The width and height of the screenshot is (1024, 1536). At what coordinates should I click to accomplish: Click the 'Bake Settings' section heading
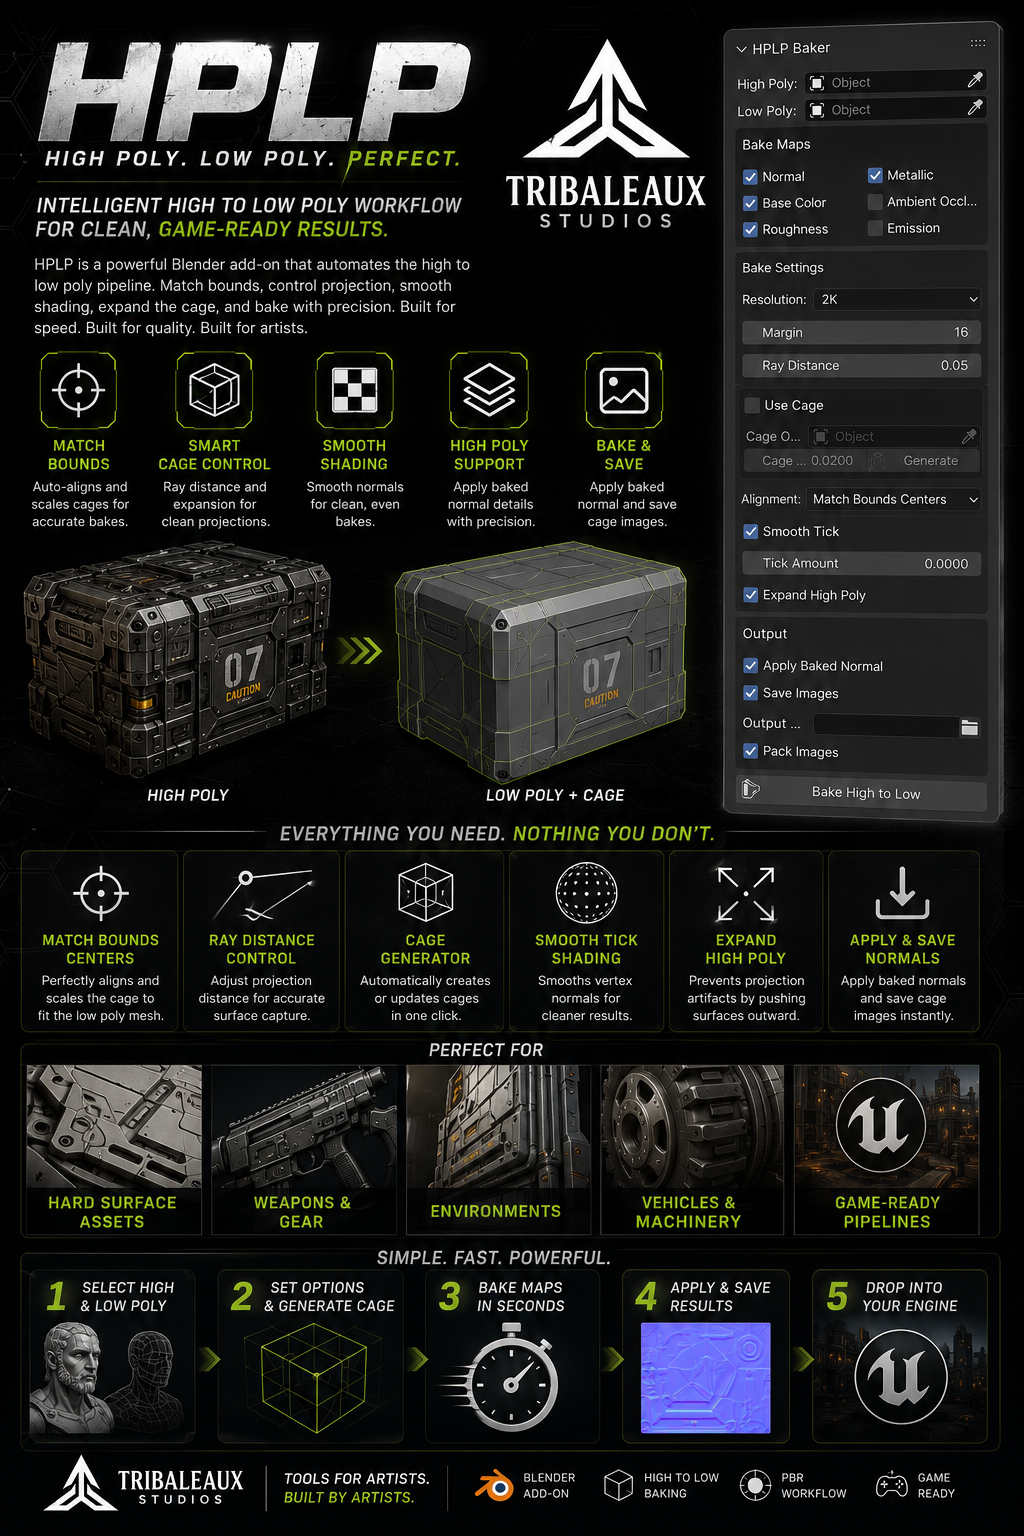pos(783,268)
